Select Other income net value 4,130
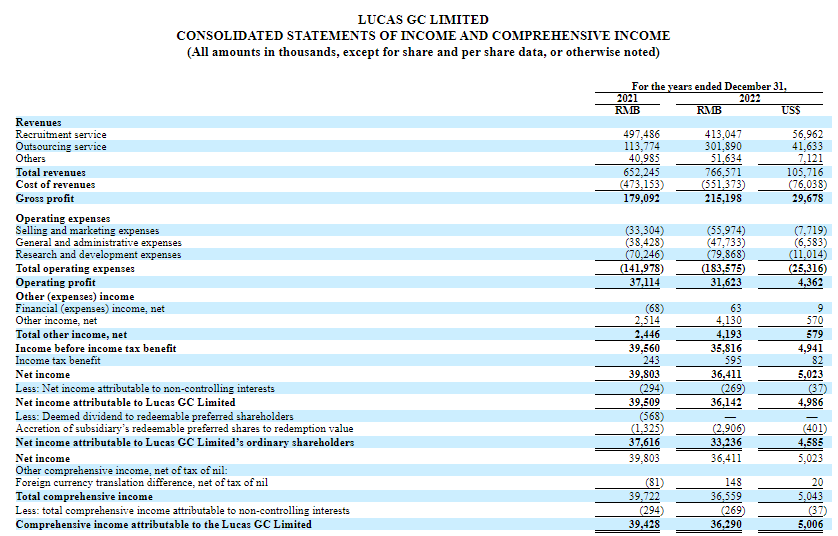Screen dimensions: 838x536 (728, 321)
